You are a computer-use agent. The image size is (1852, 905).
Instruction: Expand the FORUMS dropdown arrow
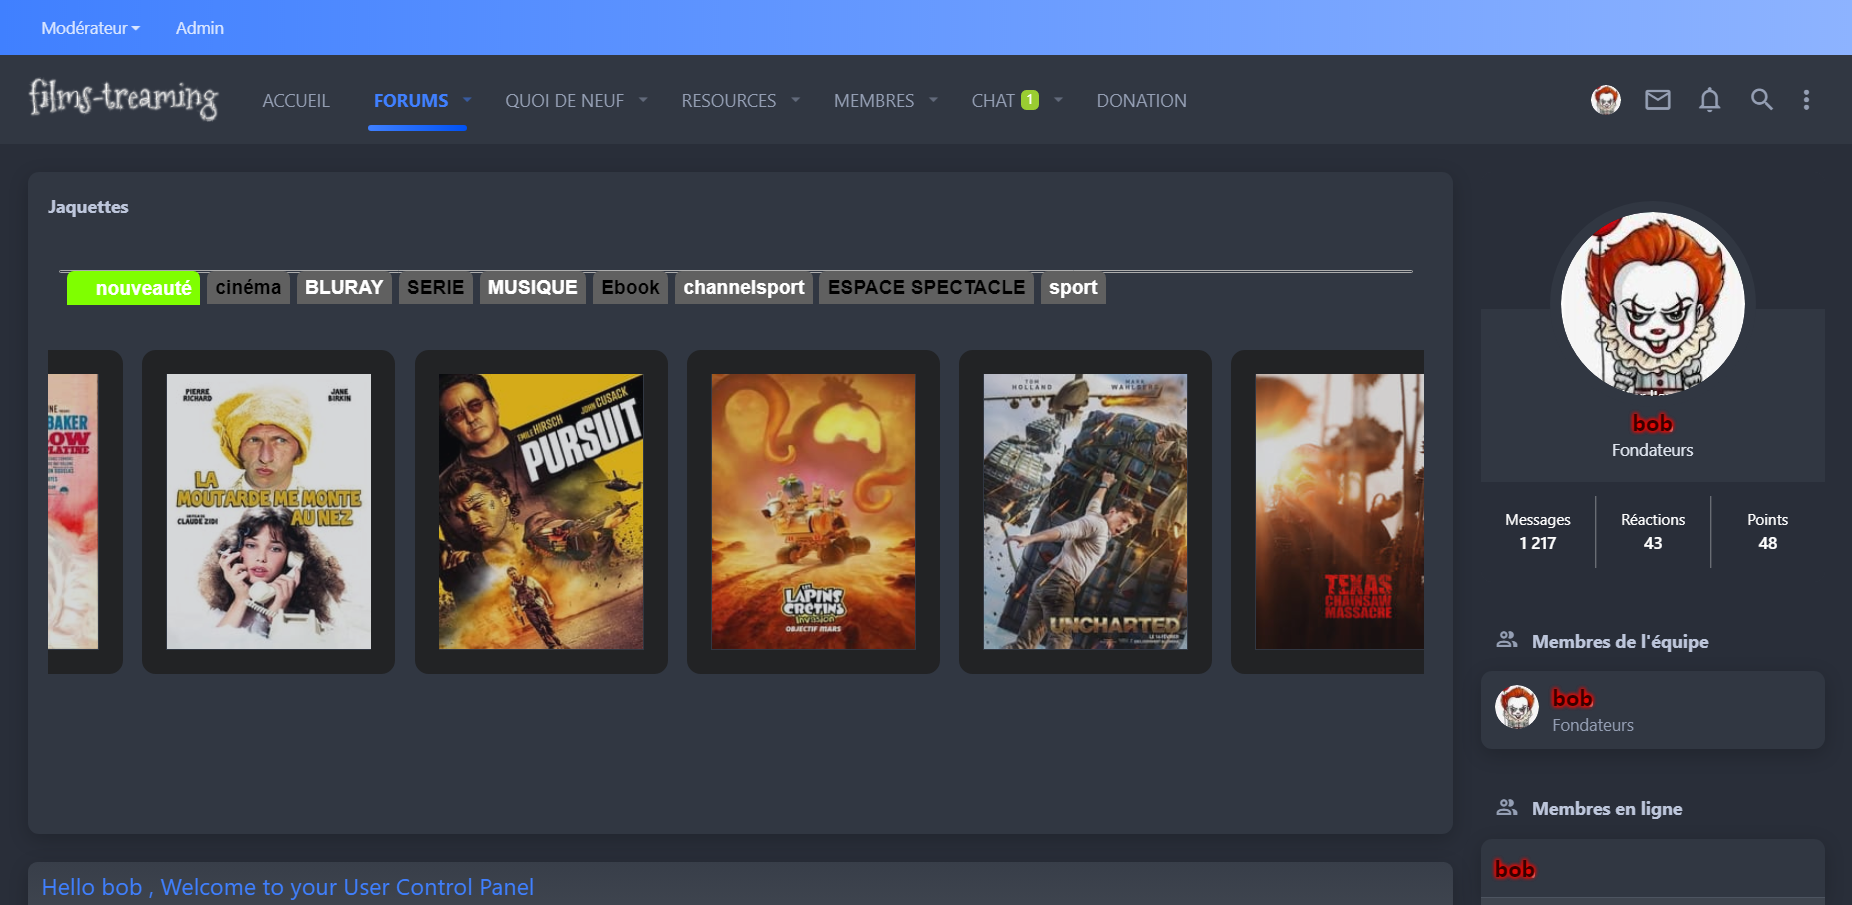tap(466, 100)
